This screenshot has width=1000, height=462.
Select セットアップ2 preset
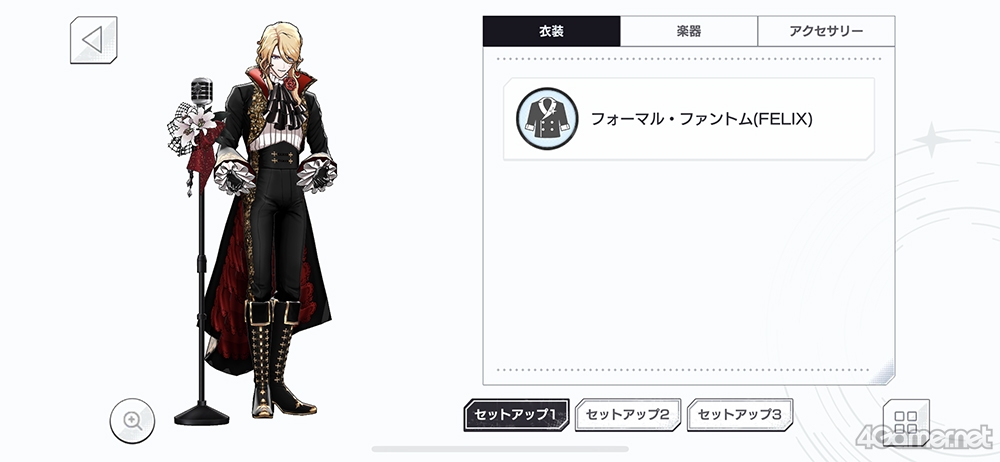point(628,415)
